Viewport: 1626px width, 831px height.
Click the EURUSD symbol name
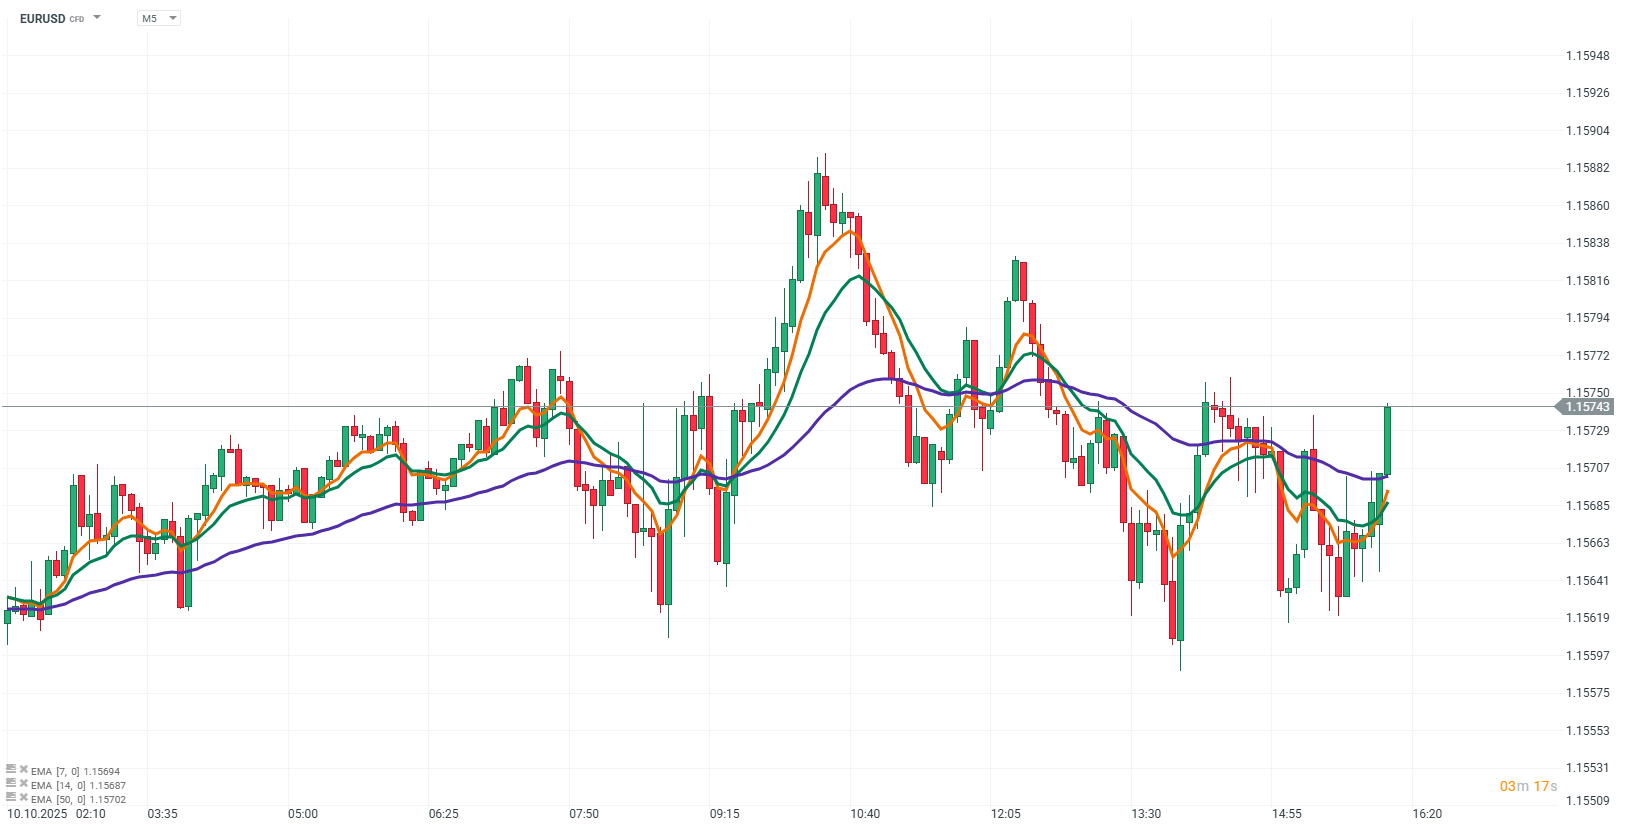[42, 18]
